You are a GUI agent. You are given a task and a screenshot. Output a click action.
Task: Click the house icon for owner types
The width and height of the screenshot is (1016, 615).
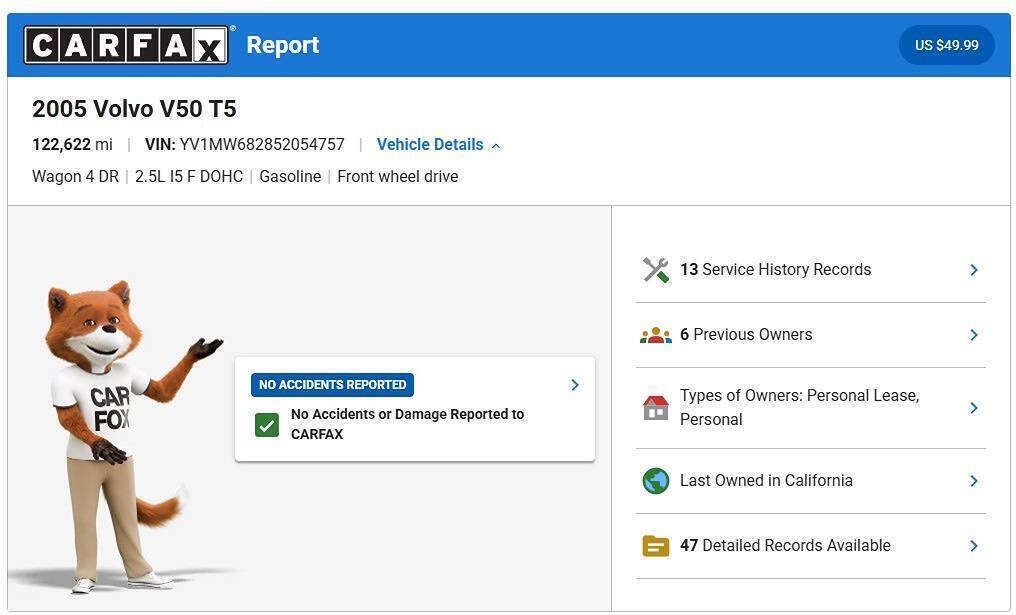656,408
